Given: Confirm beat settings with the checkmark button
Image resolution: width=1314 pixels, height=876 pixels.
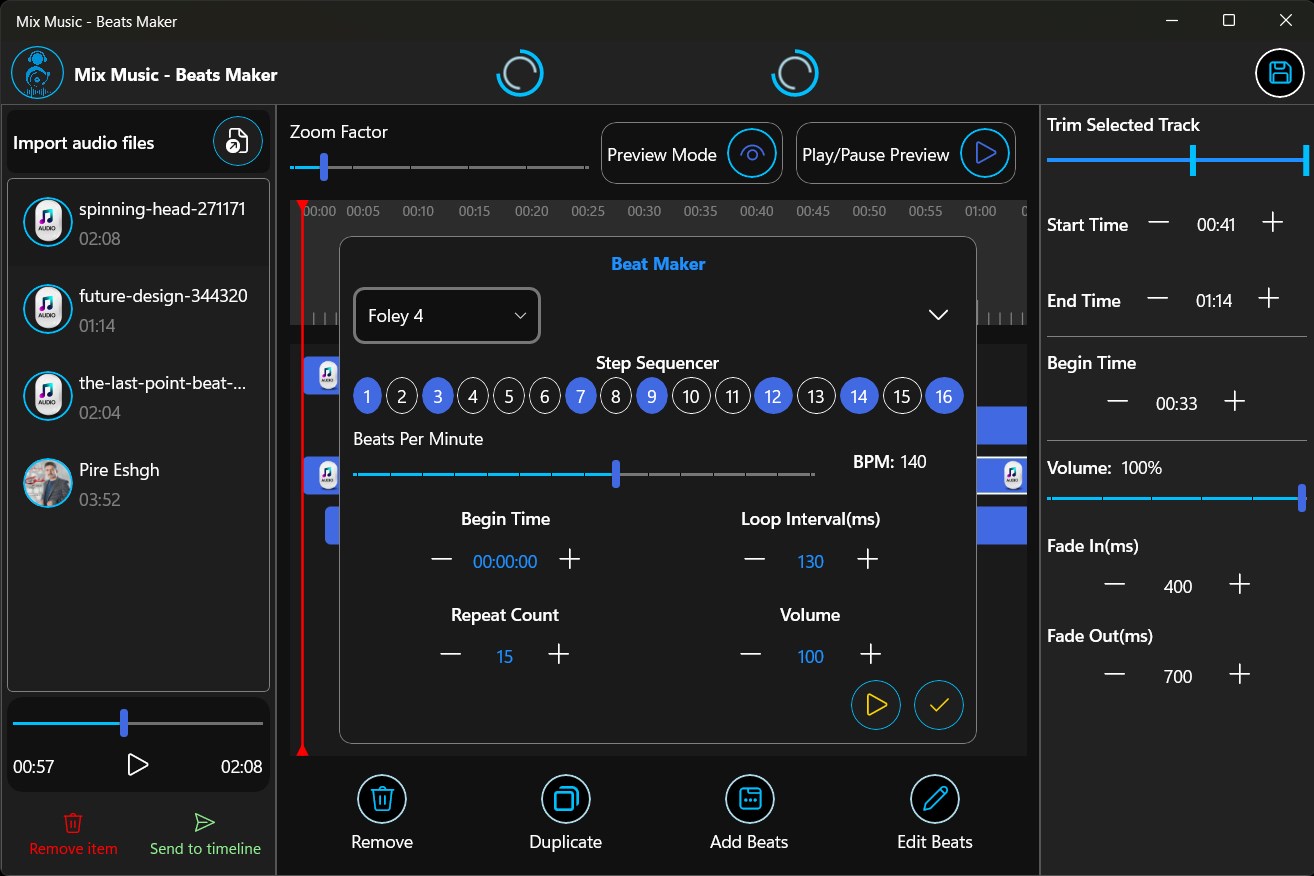Looking at the screenshot, I should (x=938, y=705).
